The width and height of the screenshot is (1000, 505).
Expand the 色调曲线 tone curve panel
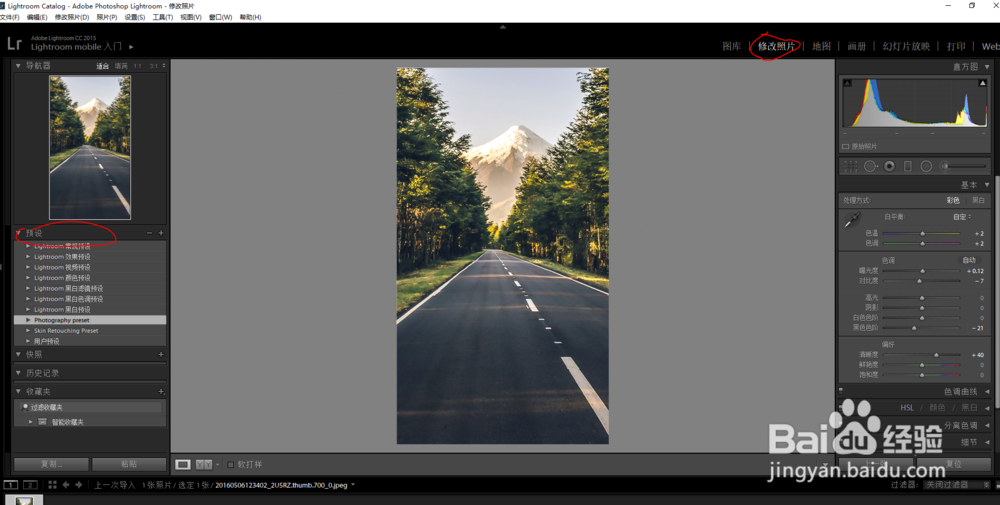987,392
